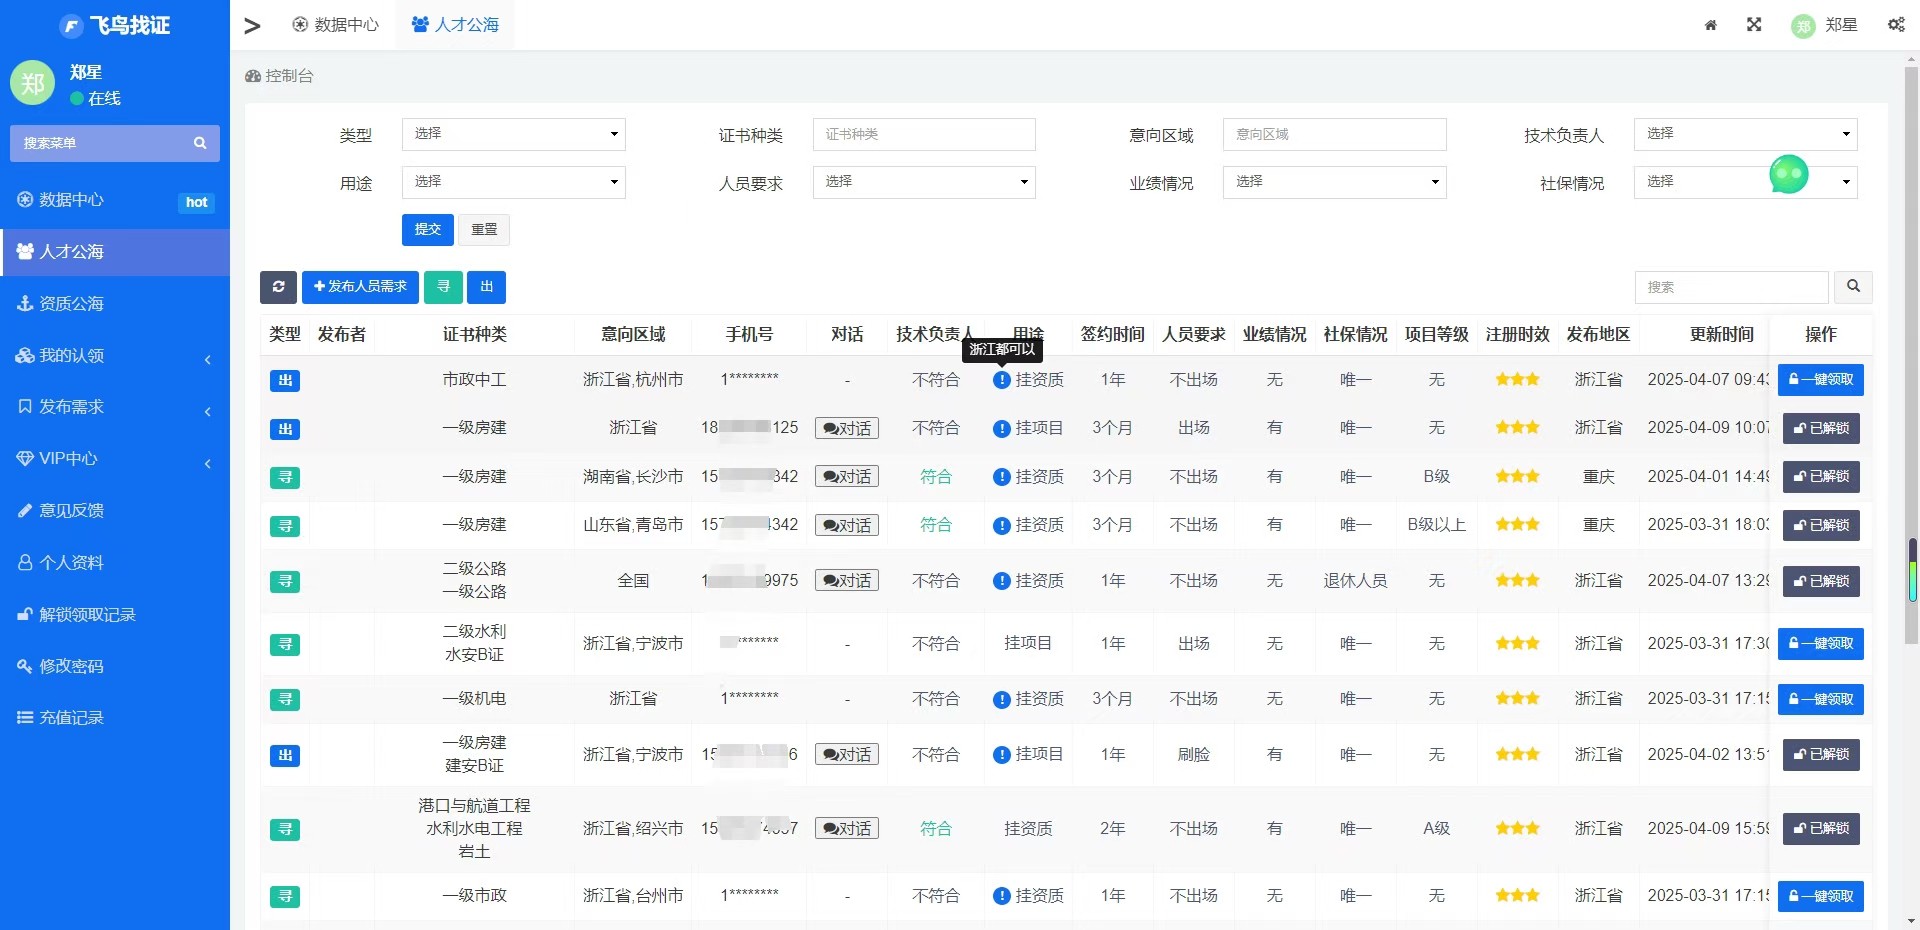1920x930 pixels.
Task: Click the home icon in top bar
Action: [1711, 25]
